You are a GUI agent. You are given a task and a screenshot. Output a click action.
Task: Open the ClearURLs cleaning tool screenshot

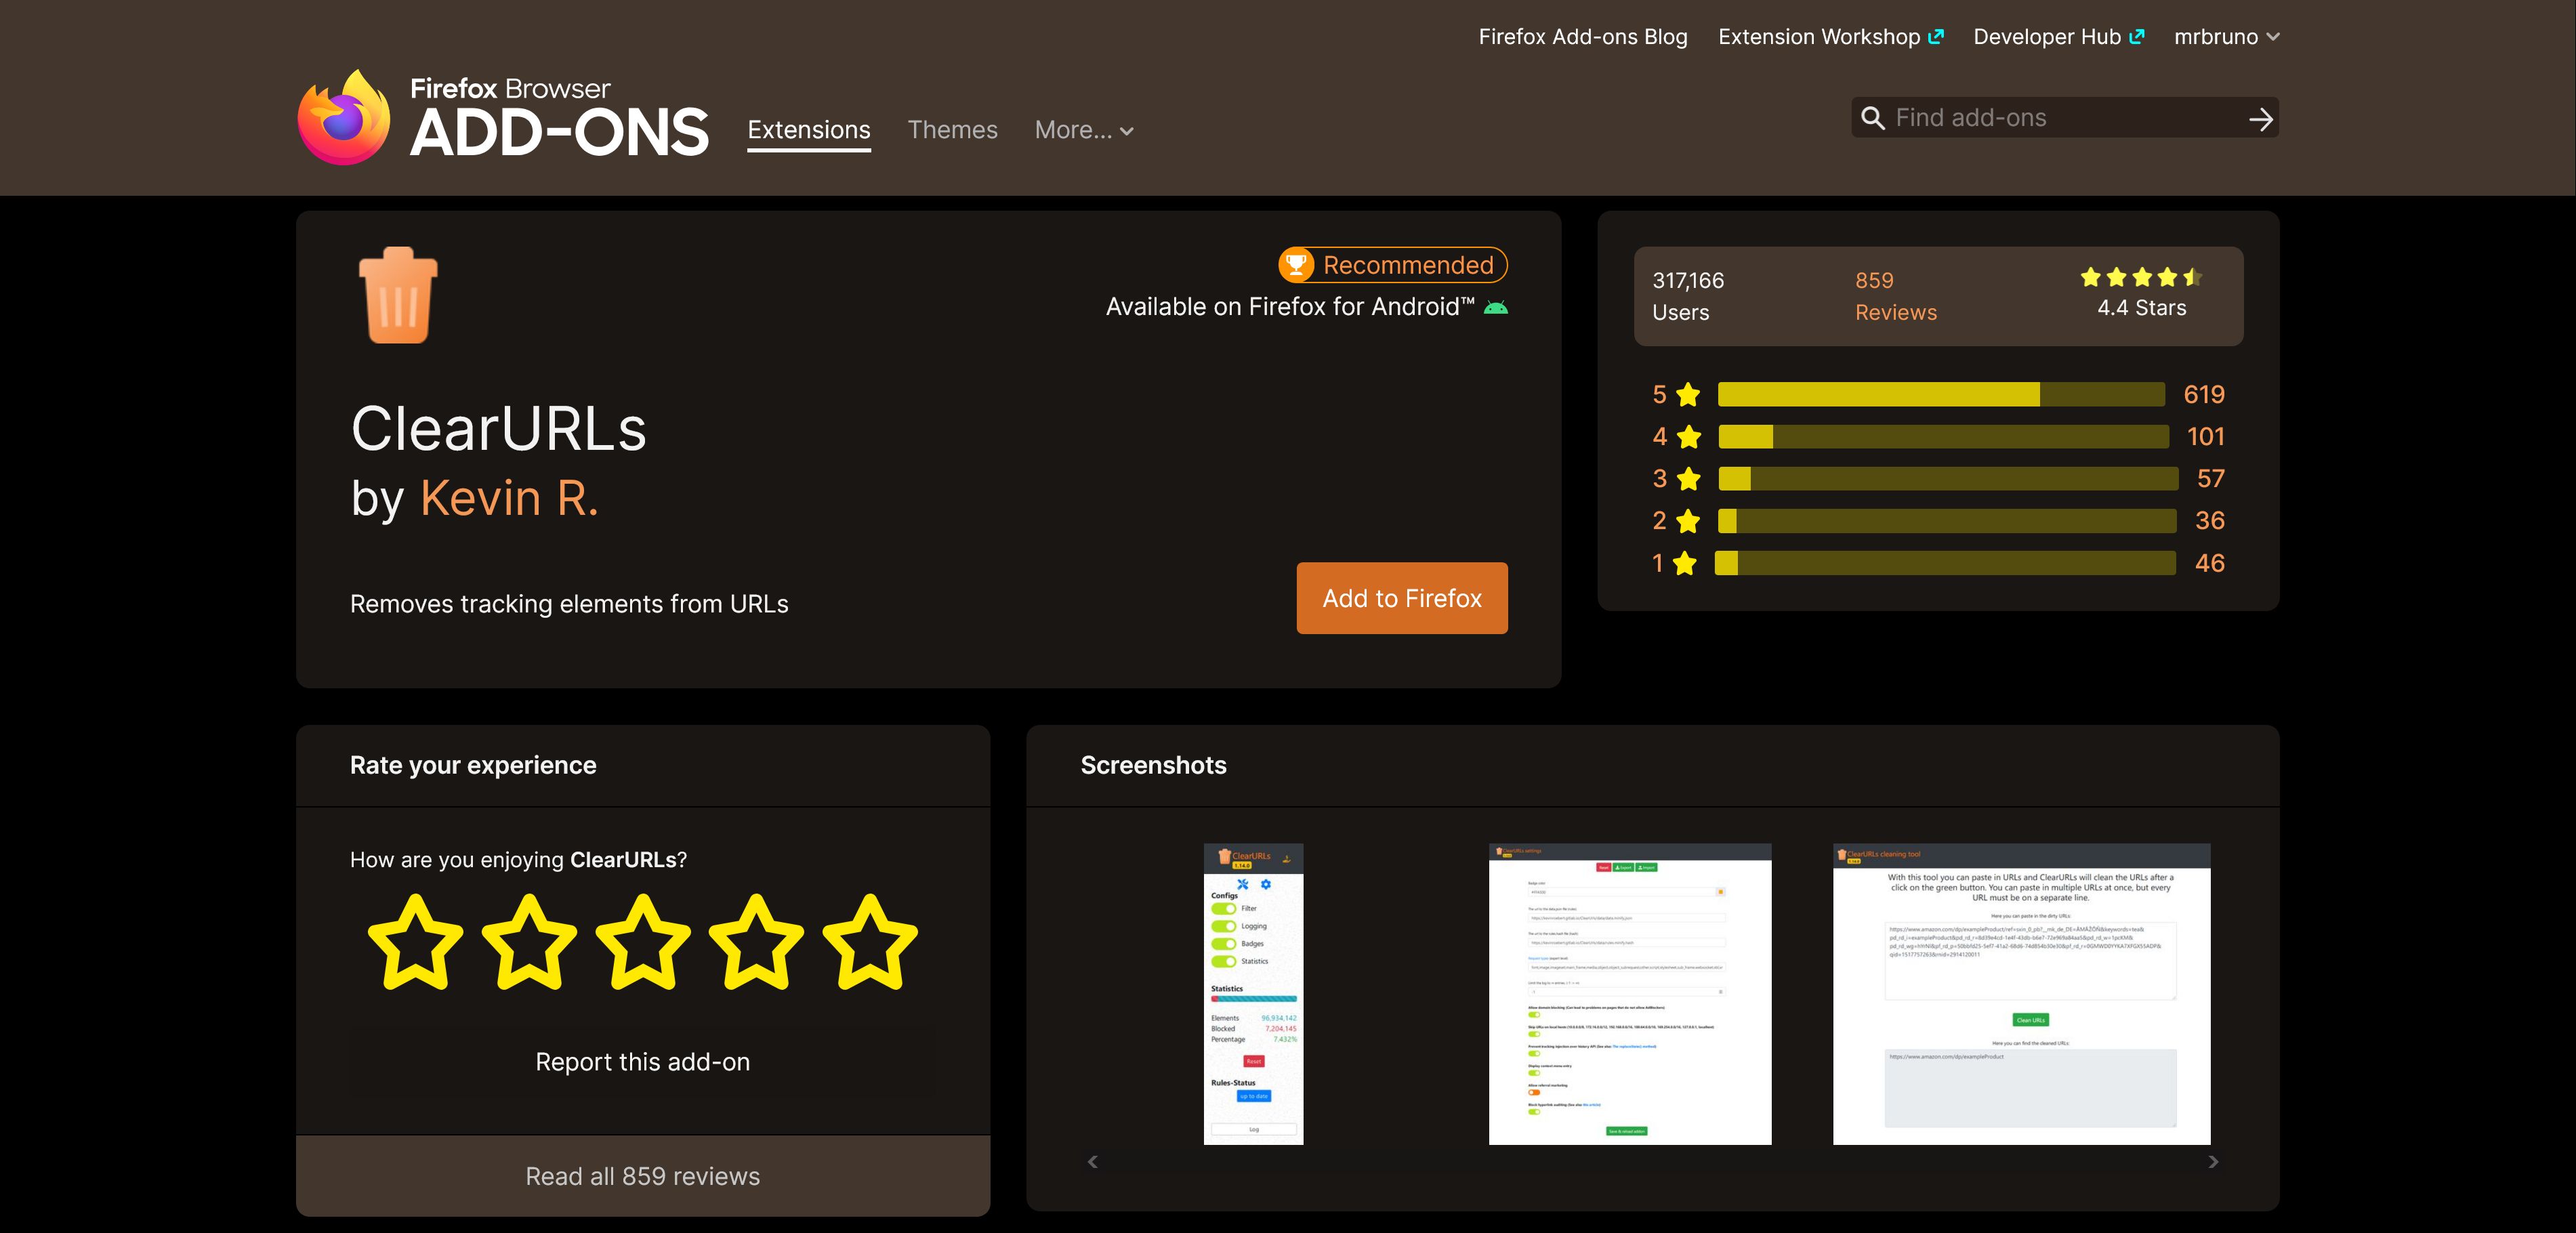pos(2022,994)
